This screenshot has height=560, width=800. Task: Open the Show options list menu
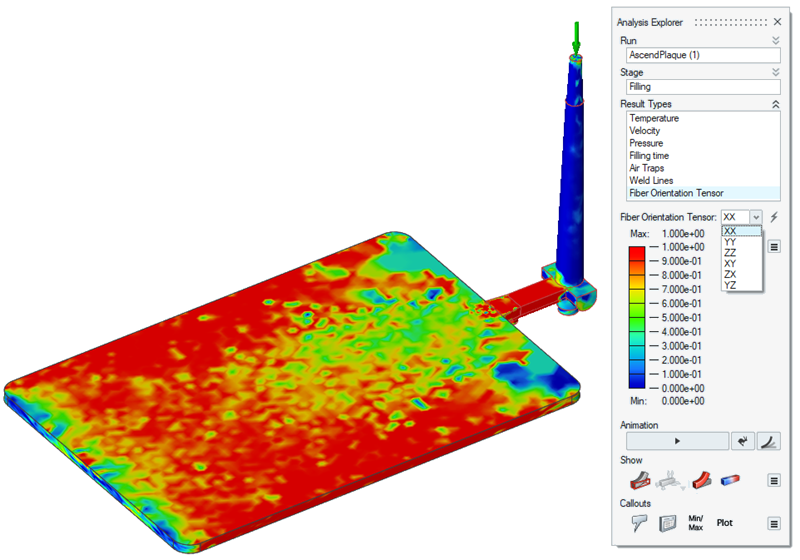(x=773, y=481)
